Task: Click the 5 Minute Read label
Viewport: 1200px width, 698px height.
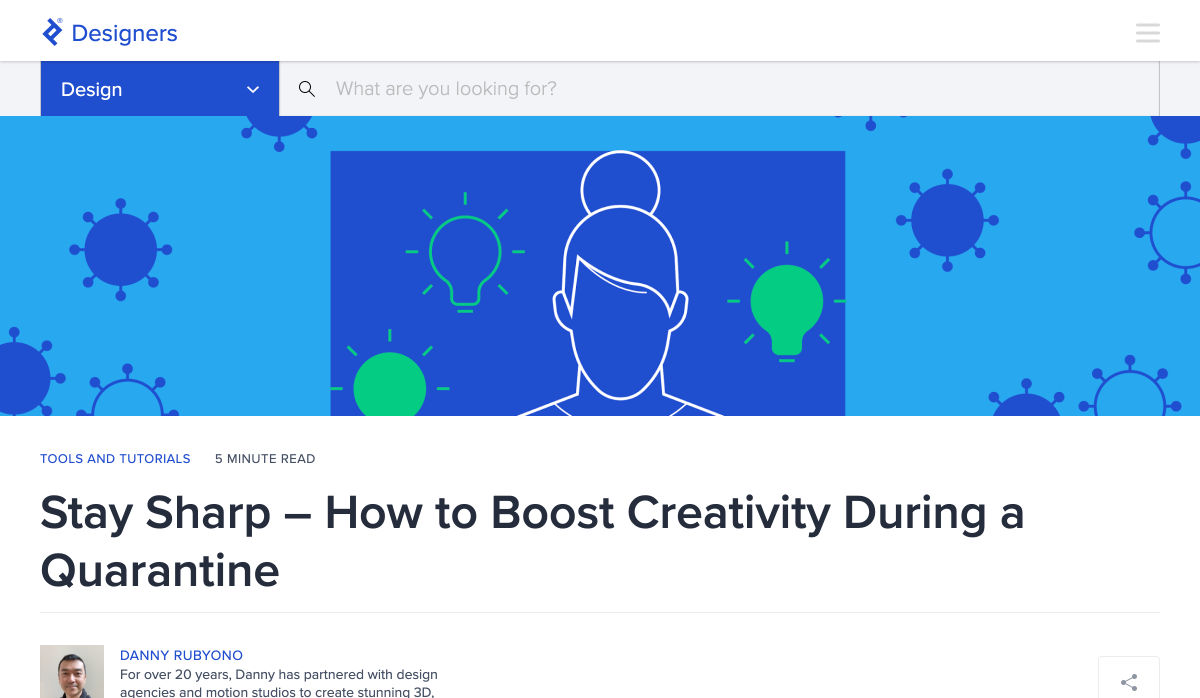Action: click(x=265, y=459)
